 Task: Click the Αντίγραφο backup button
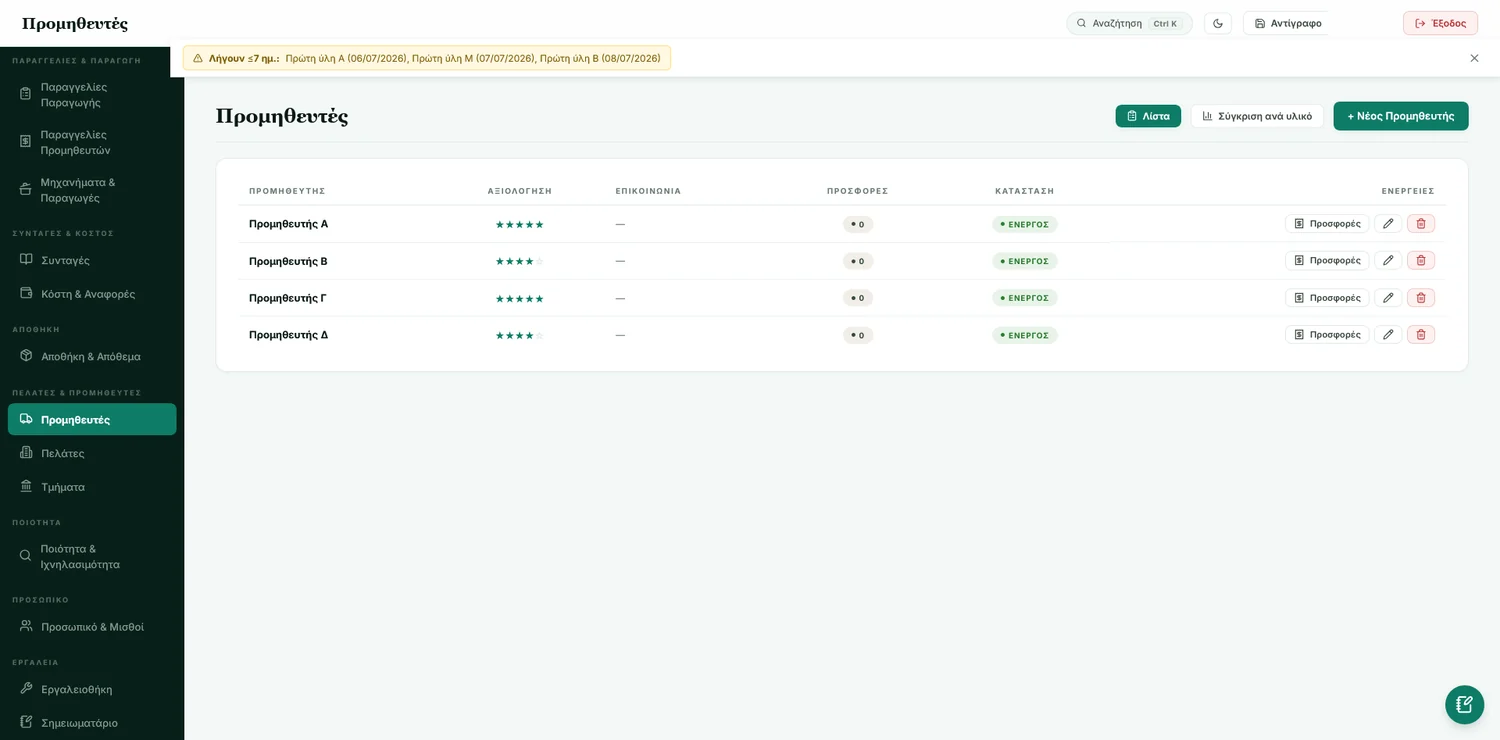tap(1288, 23)
